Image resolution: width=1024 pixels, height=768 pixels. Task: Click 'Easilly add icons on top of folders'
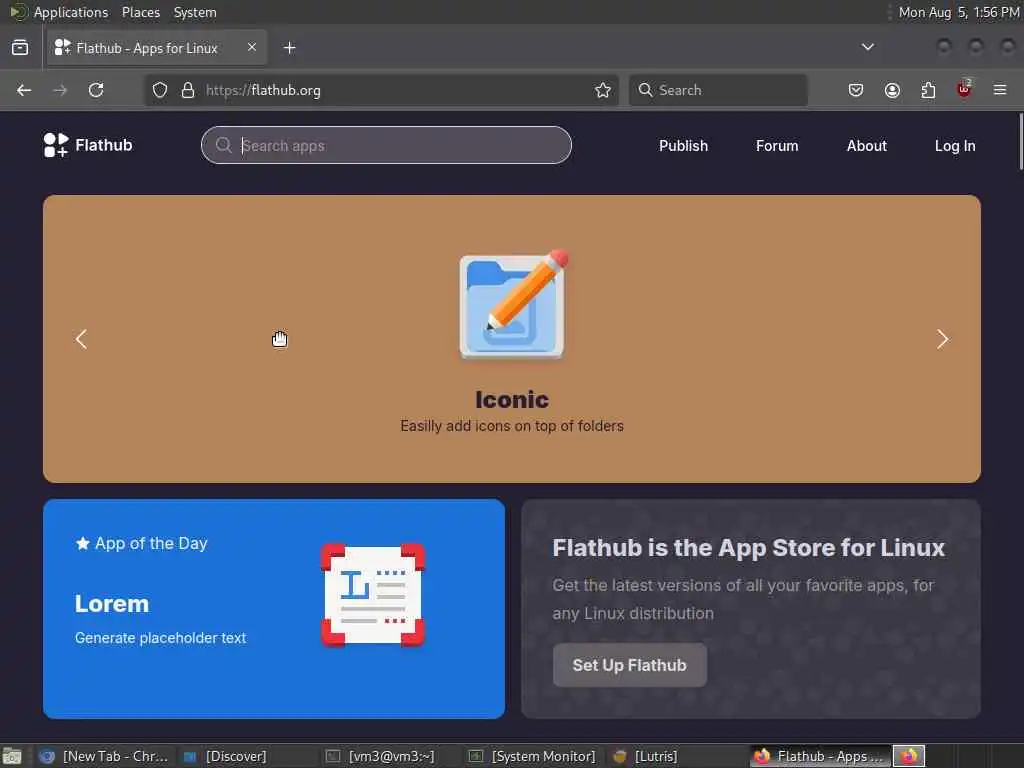(512, 426)
